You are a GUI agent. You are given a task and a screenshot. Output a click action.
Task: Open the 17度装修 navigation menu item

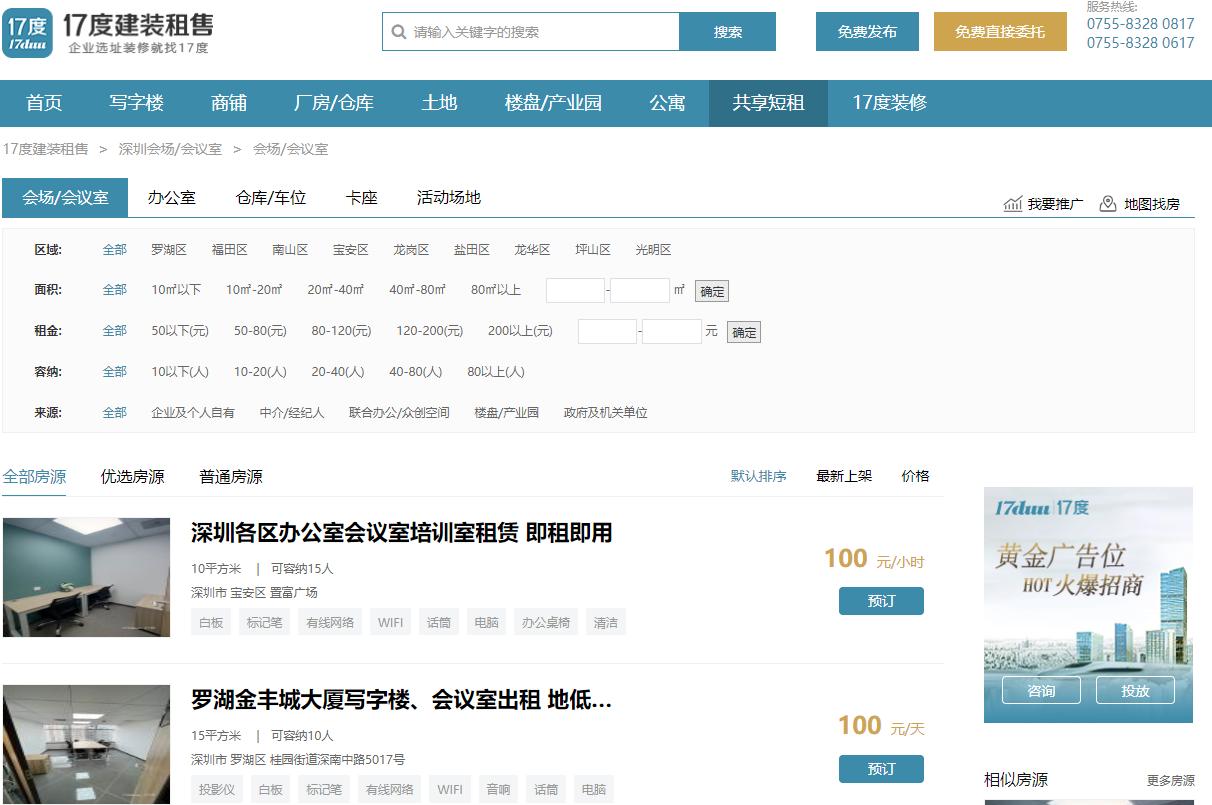pos(889,102)
